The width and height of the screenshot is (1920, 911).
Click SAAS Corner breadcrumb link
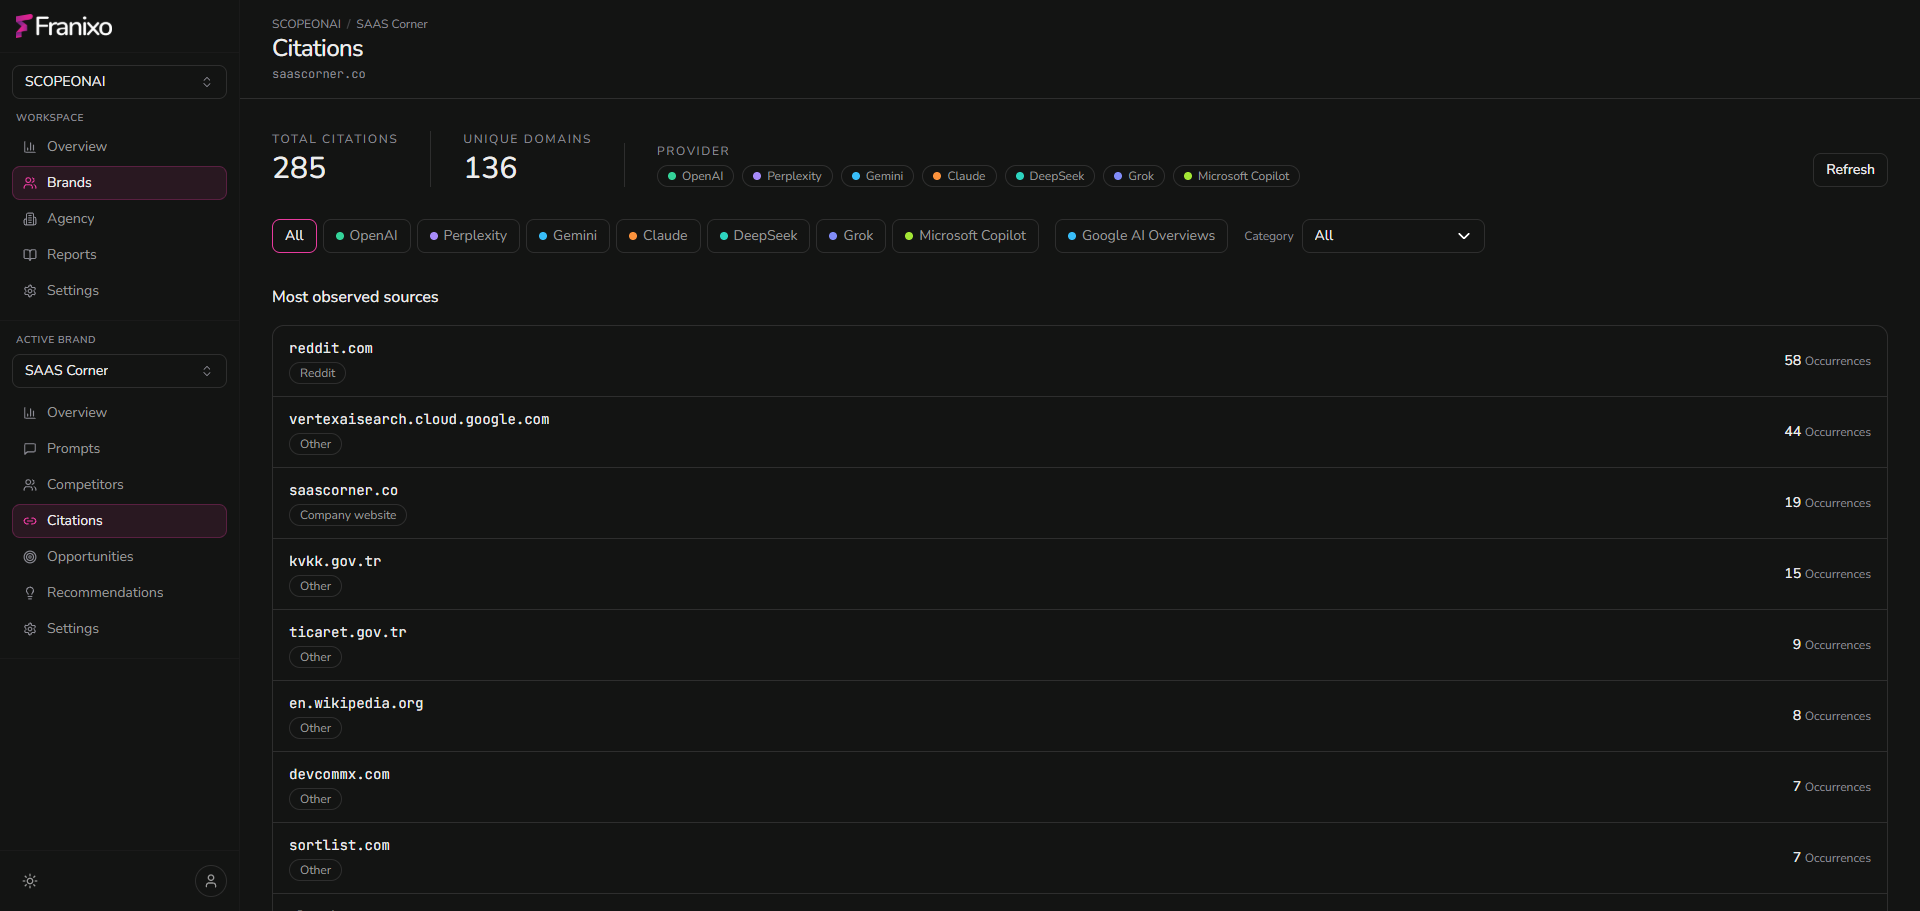392,24
